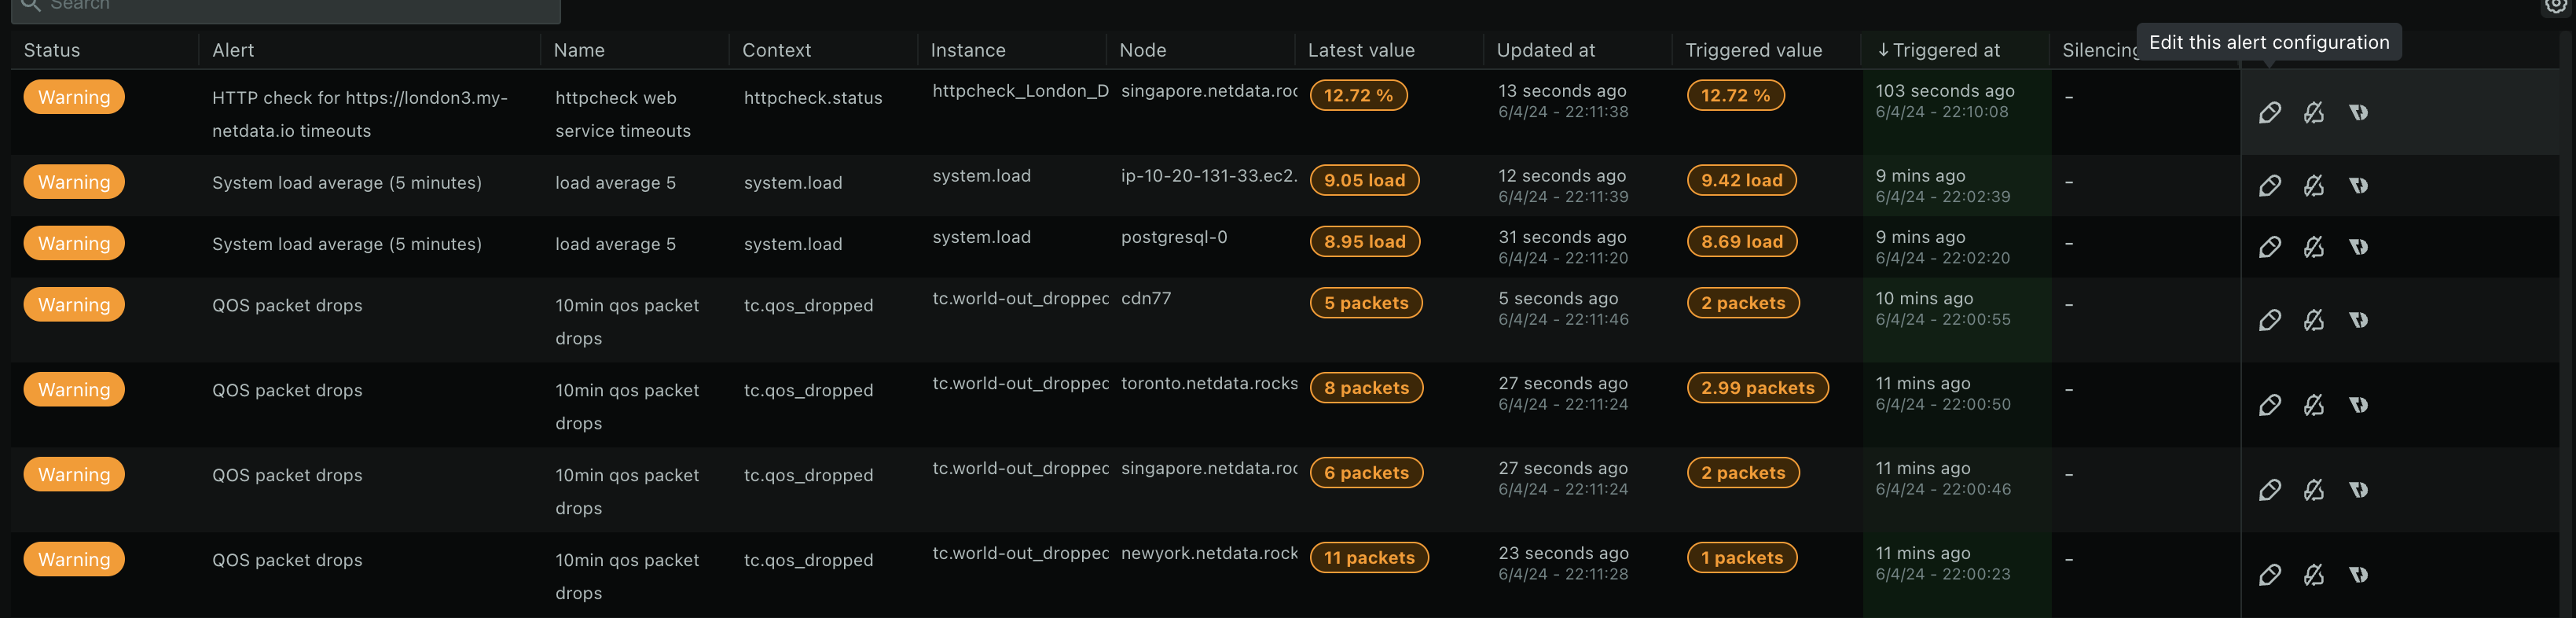This screenshot has width=2576, height=618.
Task: Open Netdata chart icon for the newyork QOS alert
Action: click(x=2359, y=575)
